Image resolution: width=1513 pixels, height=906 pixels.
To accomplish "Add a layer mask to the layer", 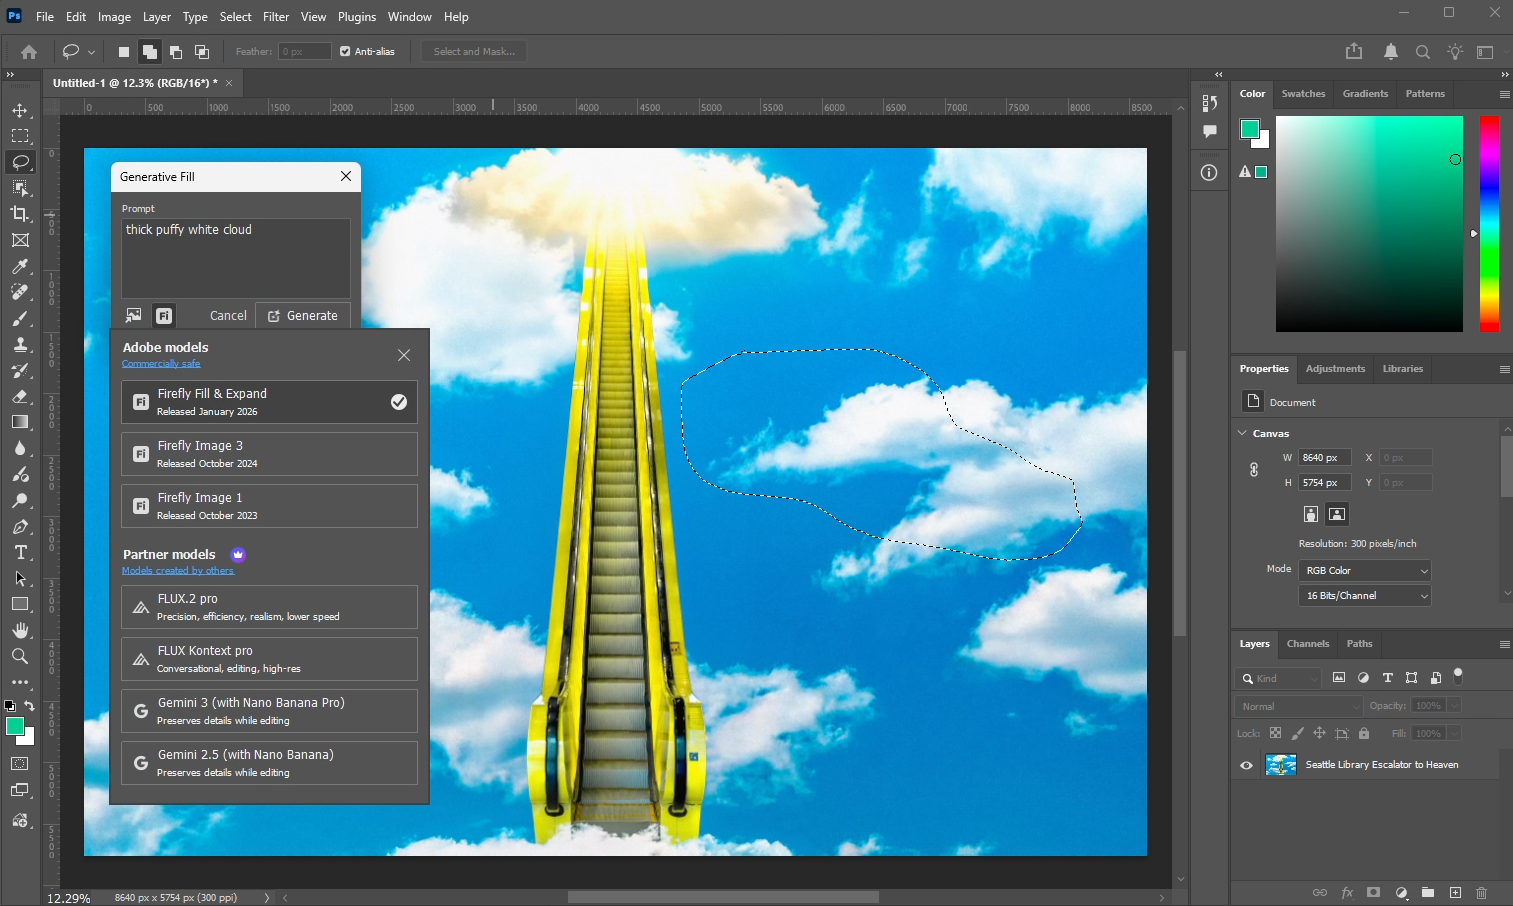I will click(x=1373, y=893).
